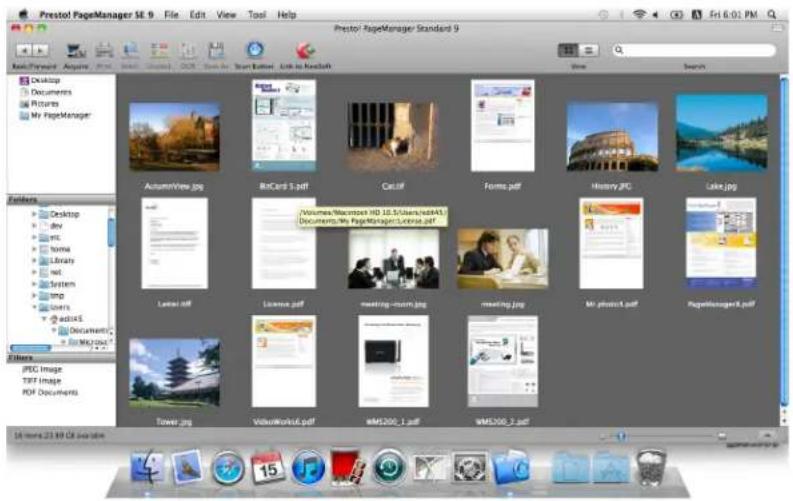This screenshot has height=501, width=793.
Task: Expand the dev folder
Action: click(34, 226)
